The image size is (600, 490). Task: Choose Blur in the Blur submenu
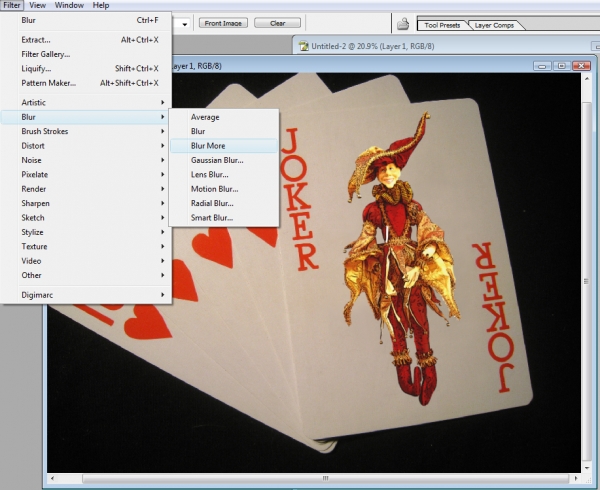(x=224, y=131)
